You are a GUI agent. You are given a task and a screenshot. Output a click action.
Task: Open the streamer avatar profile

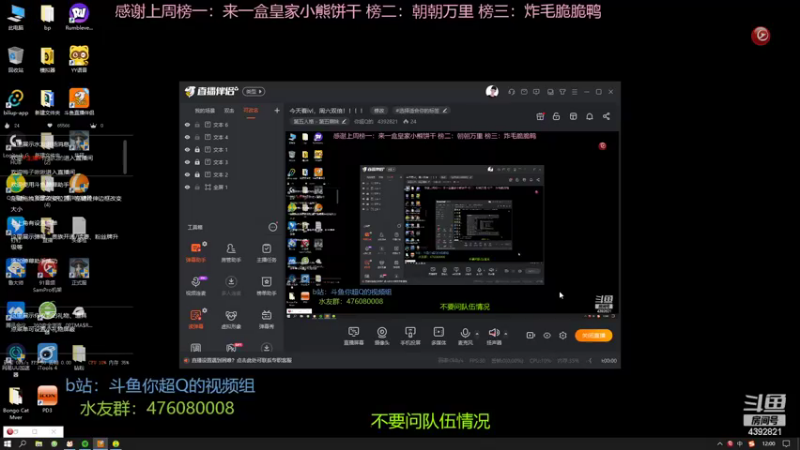pyautogui.click(x=492, y=91)
